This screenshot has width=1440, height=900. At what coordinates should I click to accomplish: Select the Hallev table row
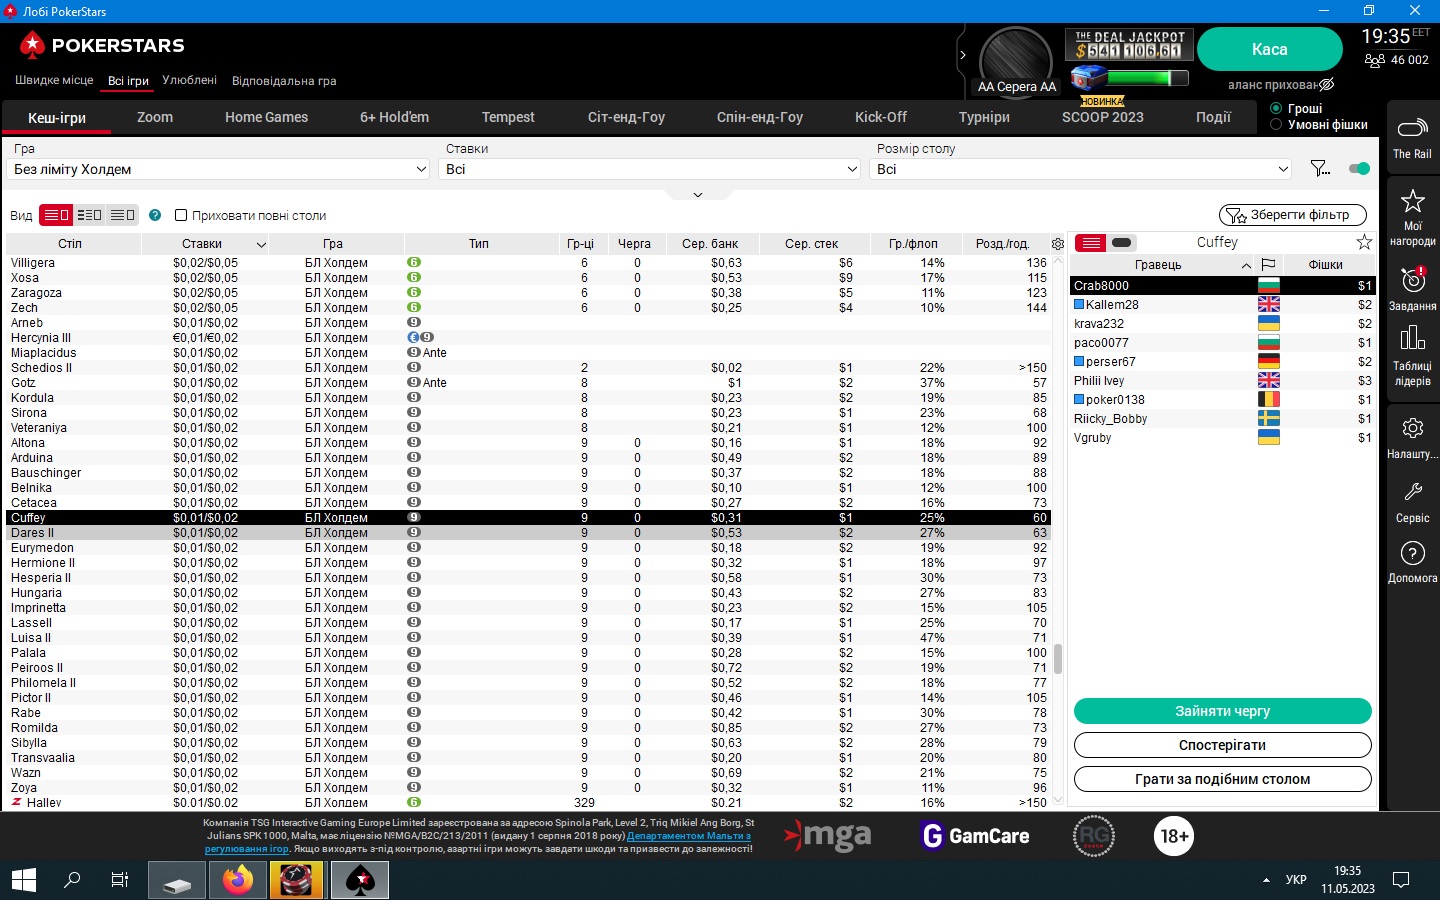click(528, 803)
